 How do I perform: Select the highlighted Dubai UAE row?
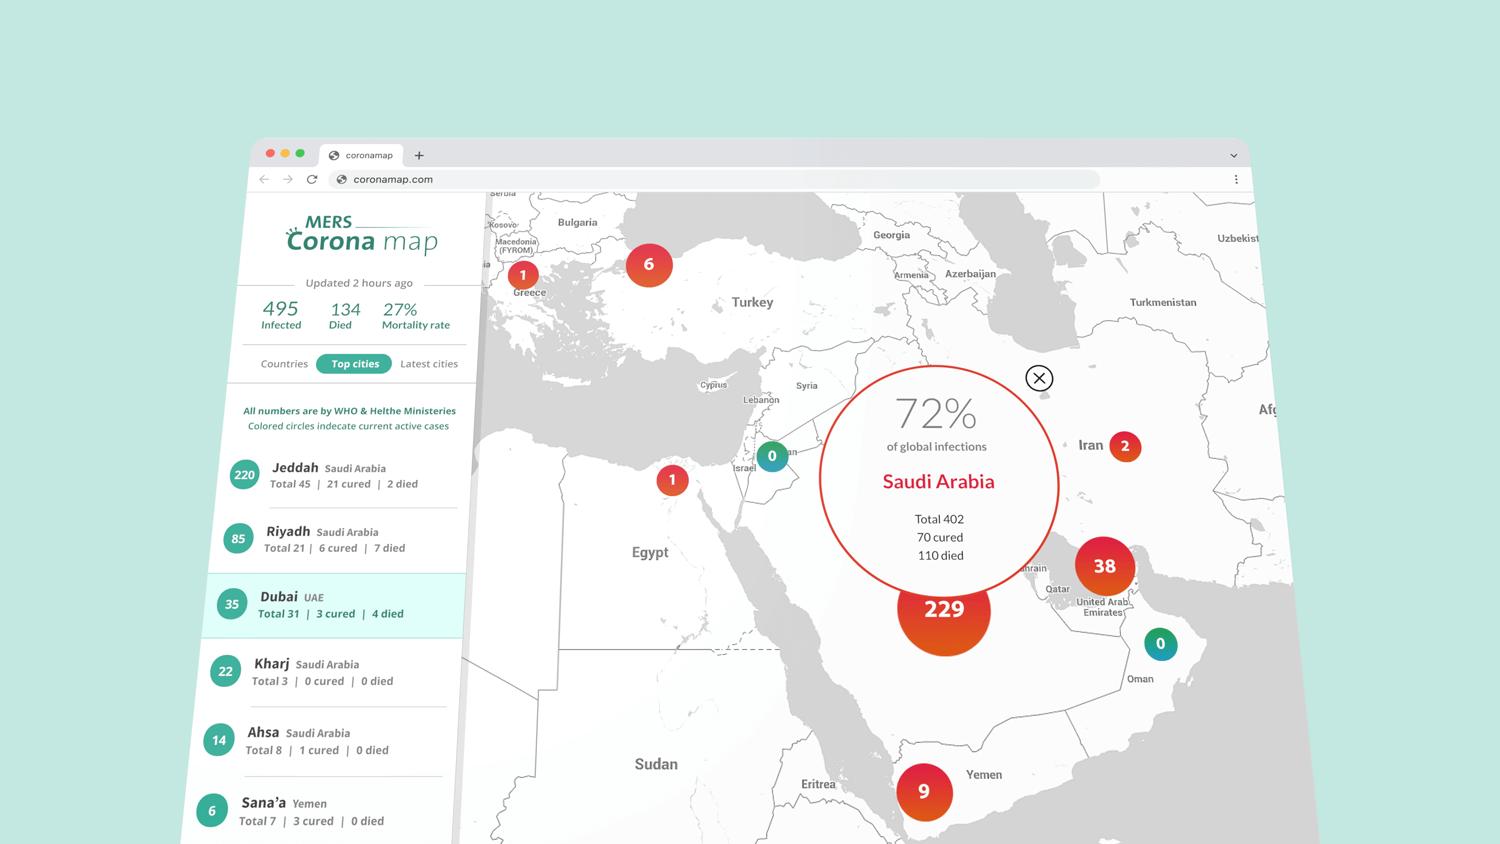(335, 605)
